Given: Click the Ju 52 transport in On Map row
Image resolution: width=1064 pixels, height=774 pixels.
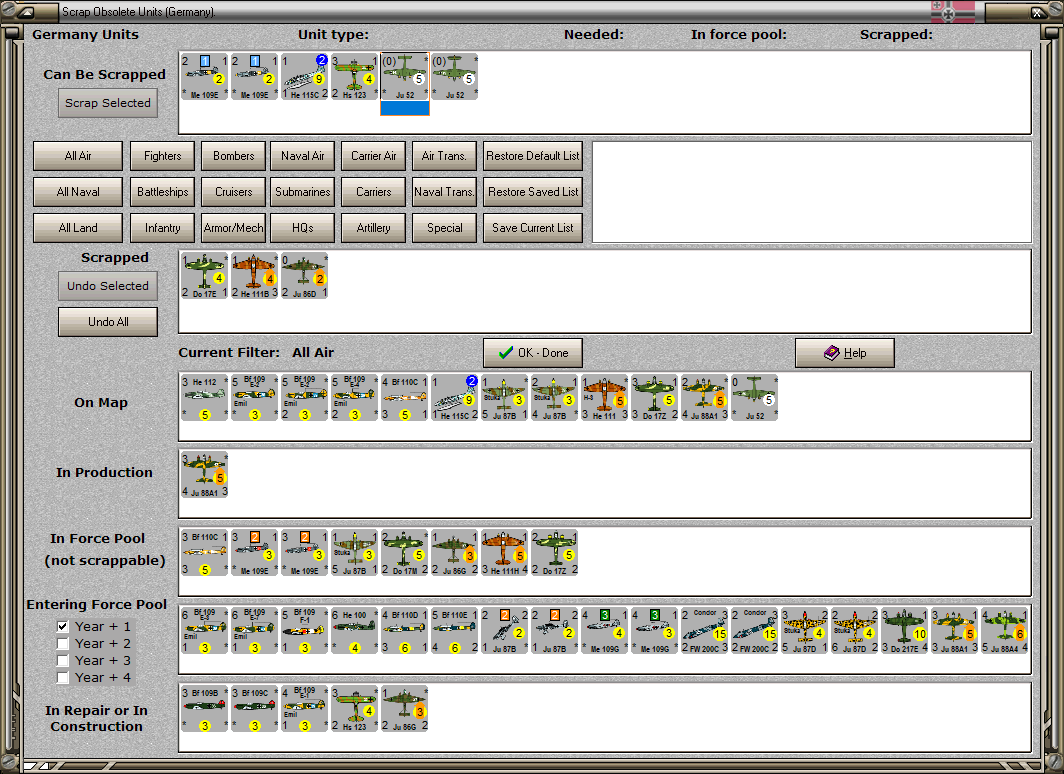Looking at the screenshot, I should tap(755, 398).
